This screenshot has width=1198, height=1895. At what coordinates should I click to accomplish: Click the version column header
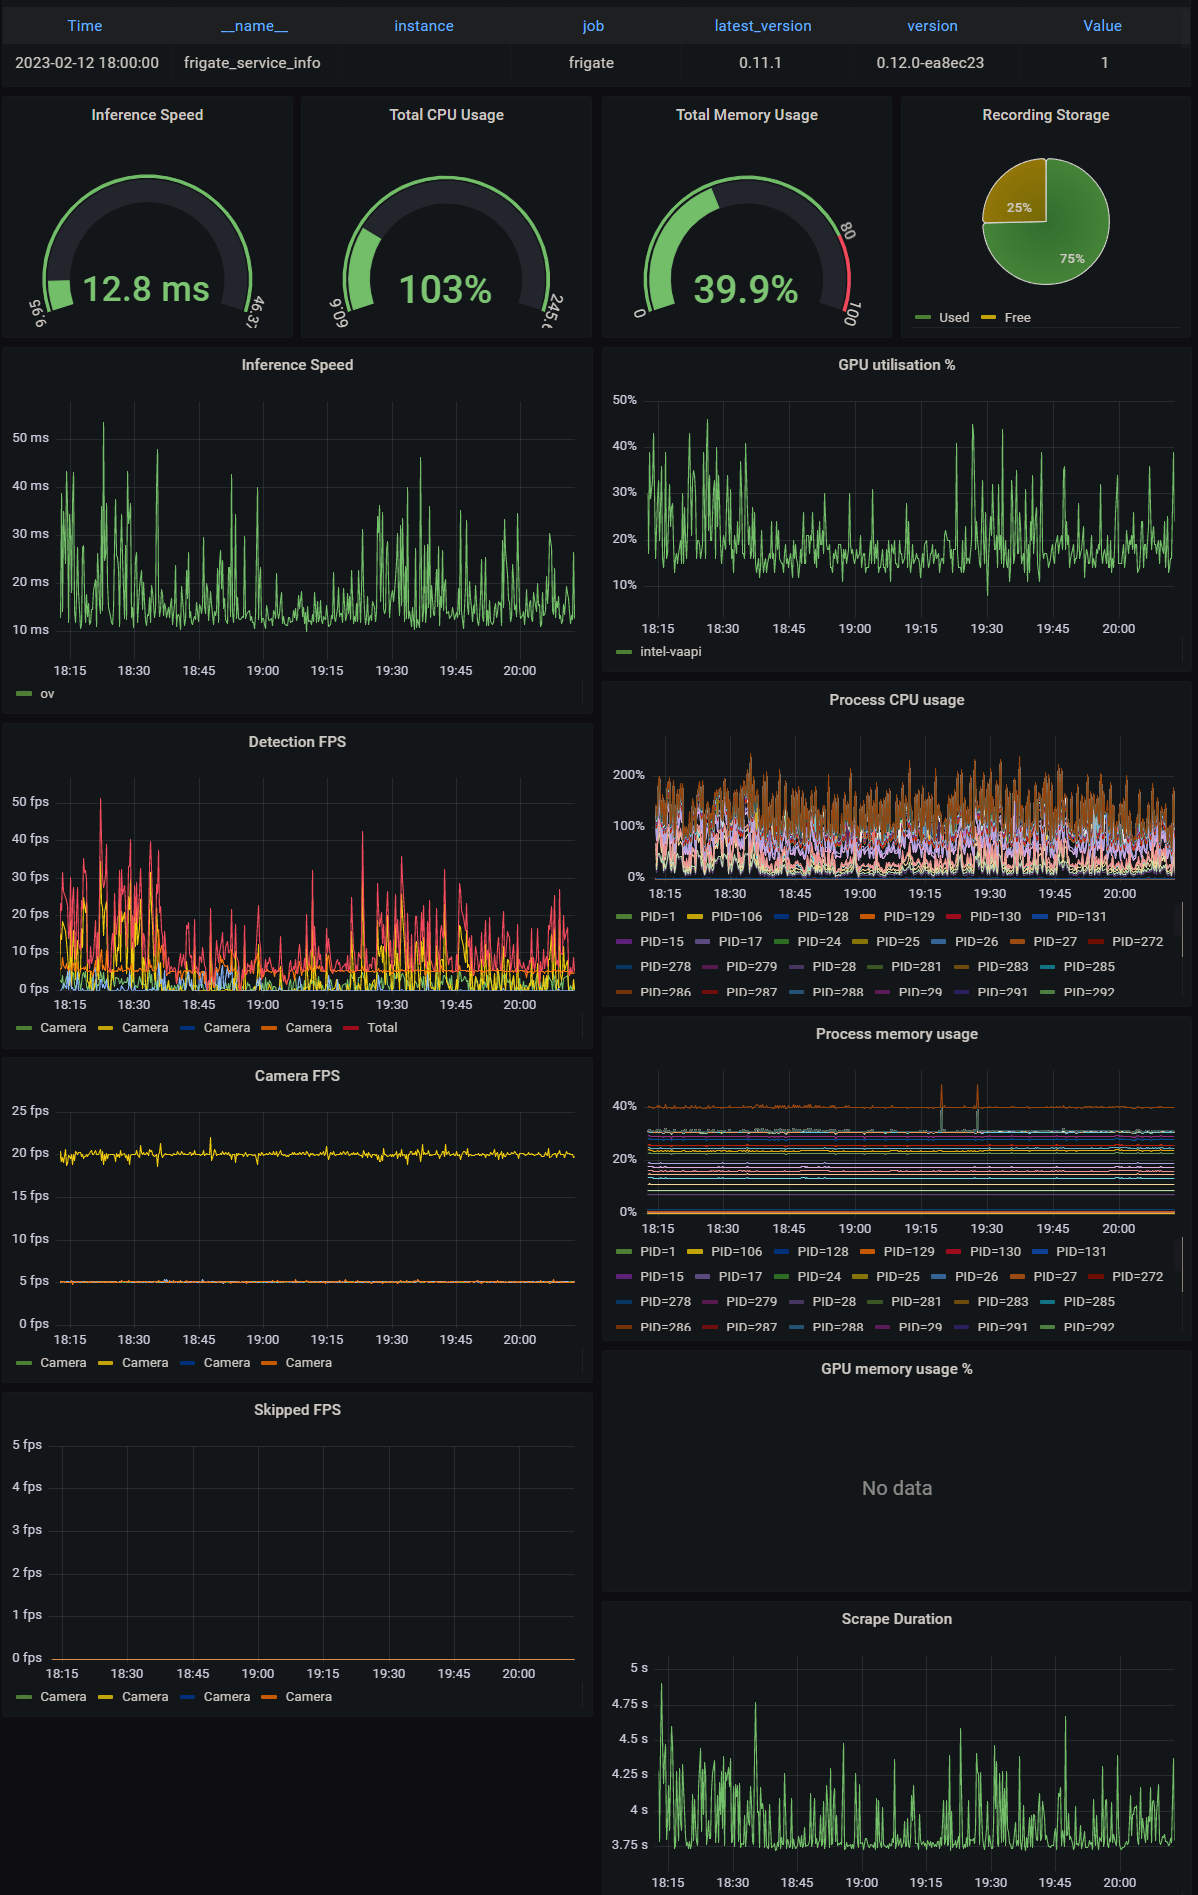[x=932, y=26]
